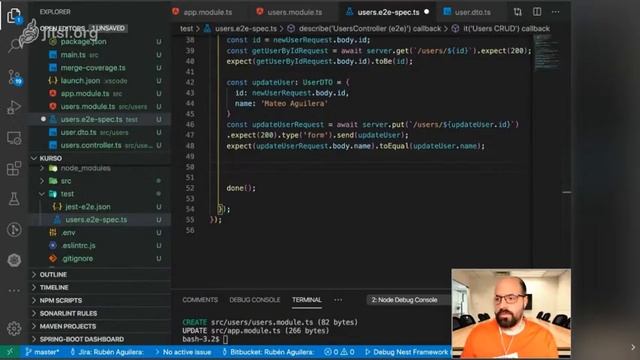Click Jira: Rubén Aguilera status item
The image size is (640, 360).
tap(107, 352)
